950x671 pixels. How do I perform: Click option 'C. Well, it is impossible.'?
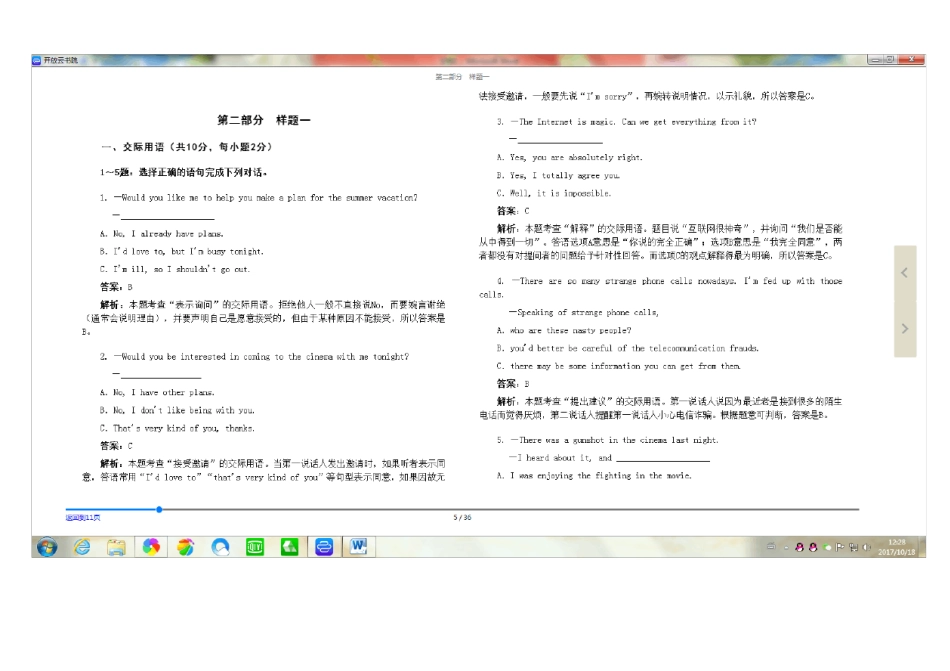[x=554, y=193]
